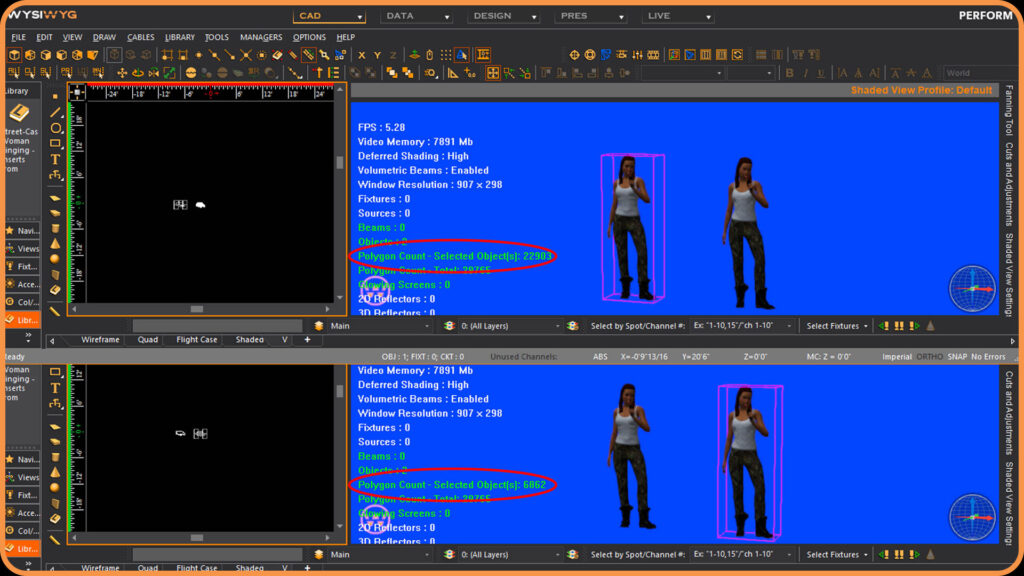The width and height of the screenshot is (1024, 576).
Task: Expand the Main scene dropdown
Action: click(x=380, y=326)
